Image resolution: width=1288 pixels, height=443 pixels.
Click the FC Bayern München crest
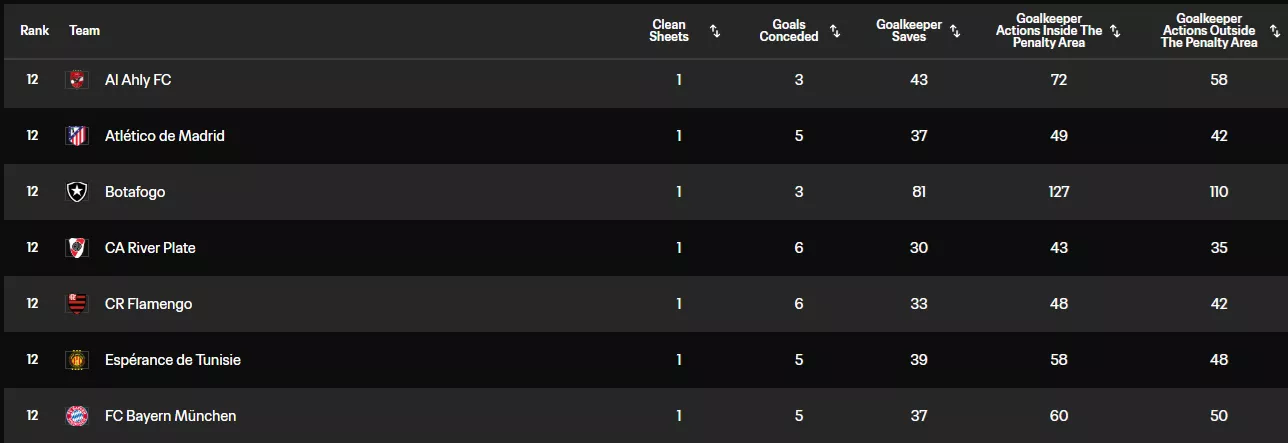[77, 416]
